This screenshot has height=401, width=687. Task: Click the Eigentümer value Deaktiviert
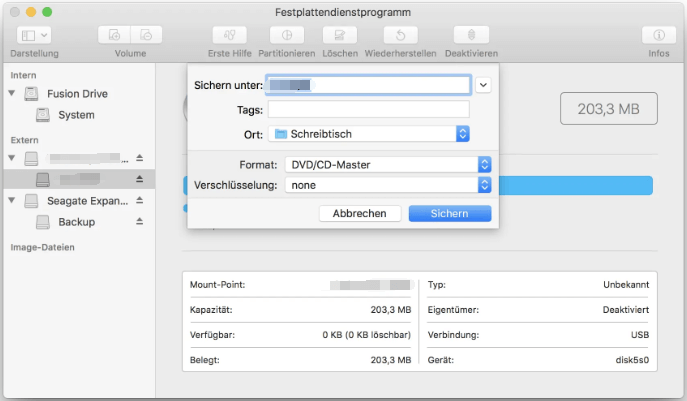626,310
